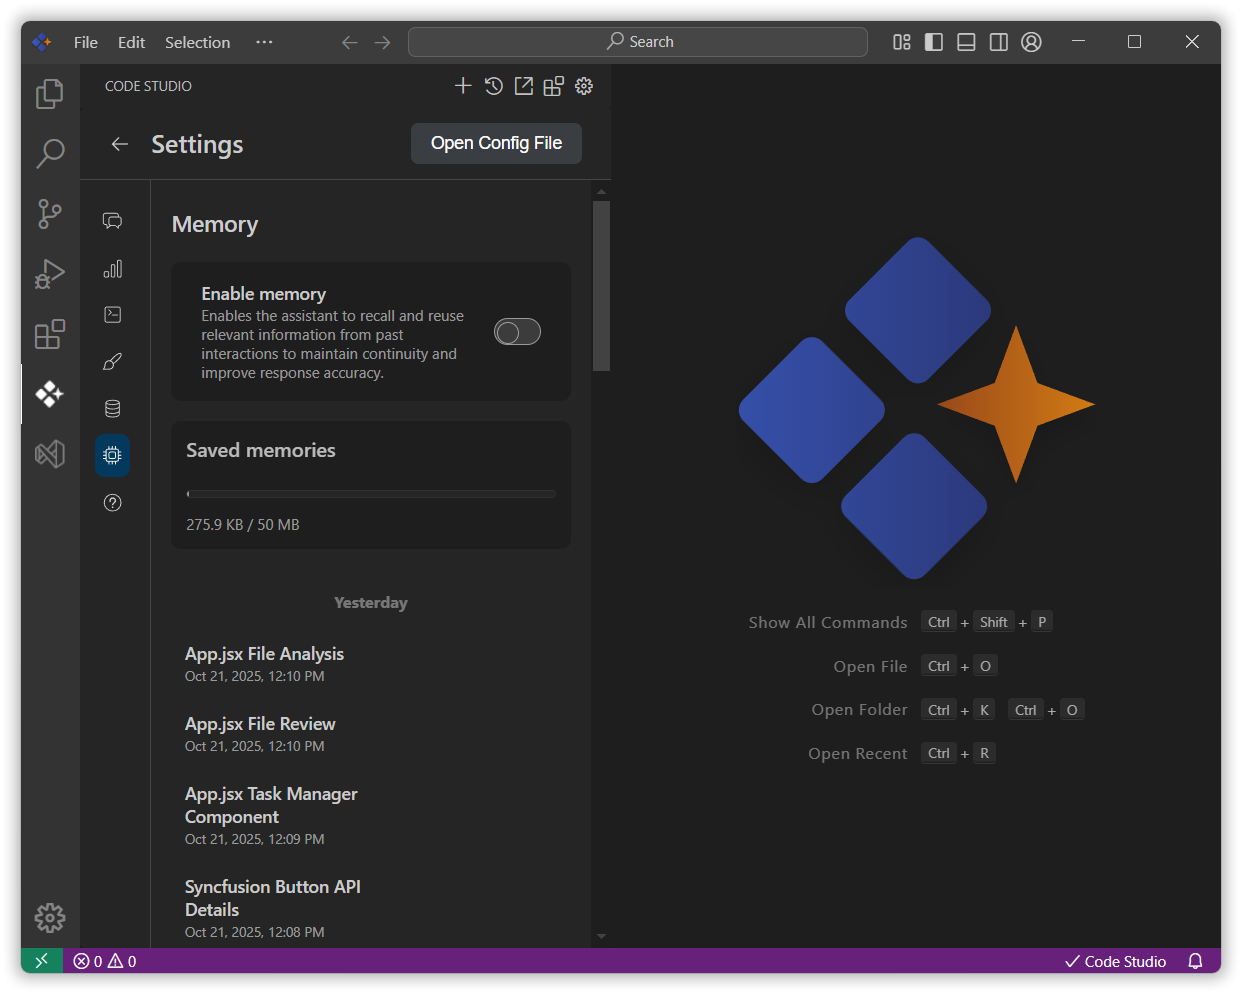Image resolution: width=1242 pixels, height=994 pixels.
Task: Click the saved memories storage progress bar
Action: pyautogui.click(x=370, y=494)
